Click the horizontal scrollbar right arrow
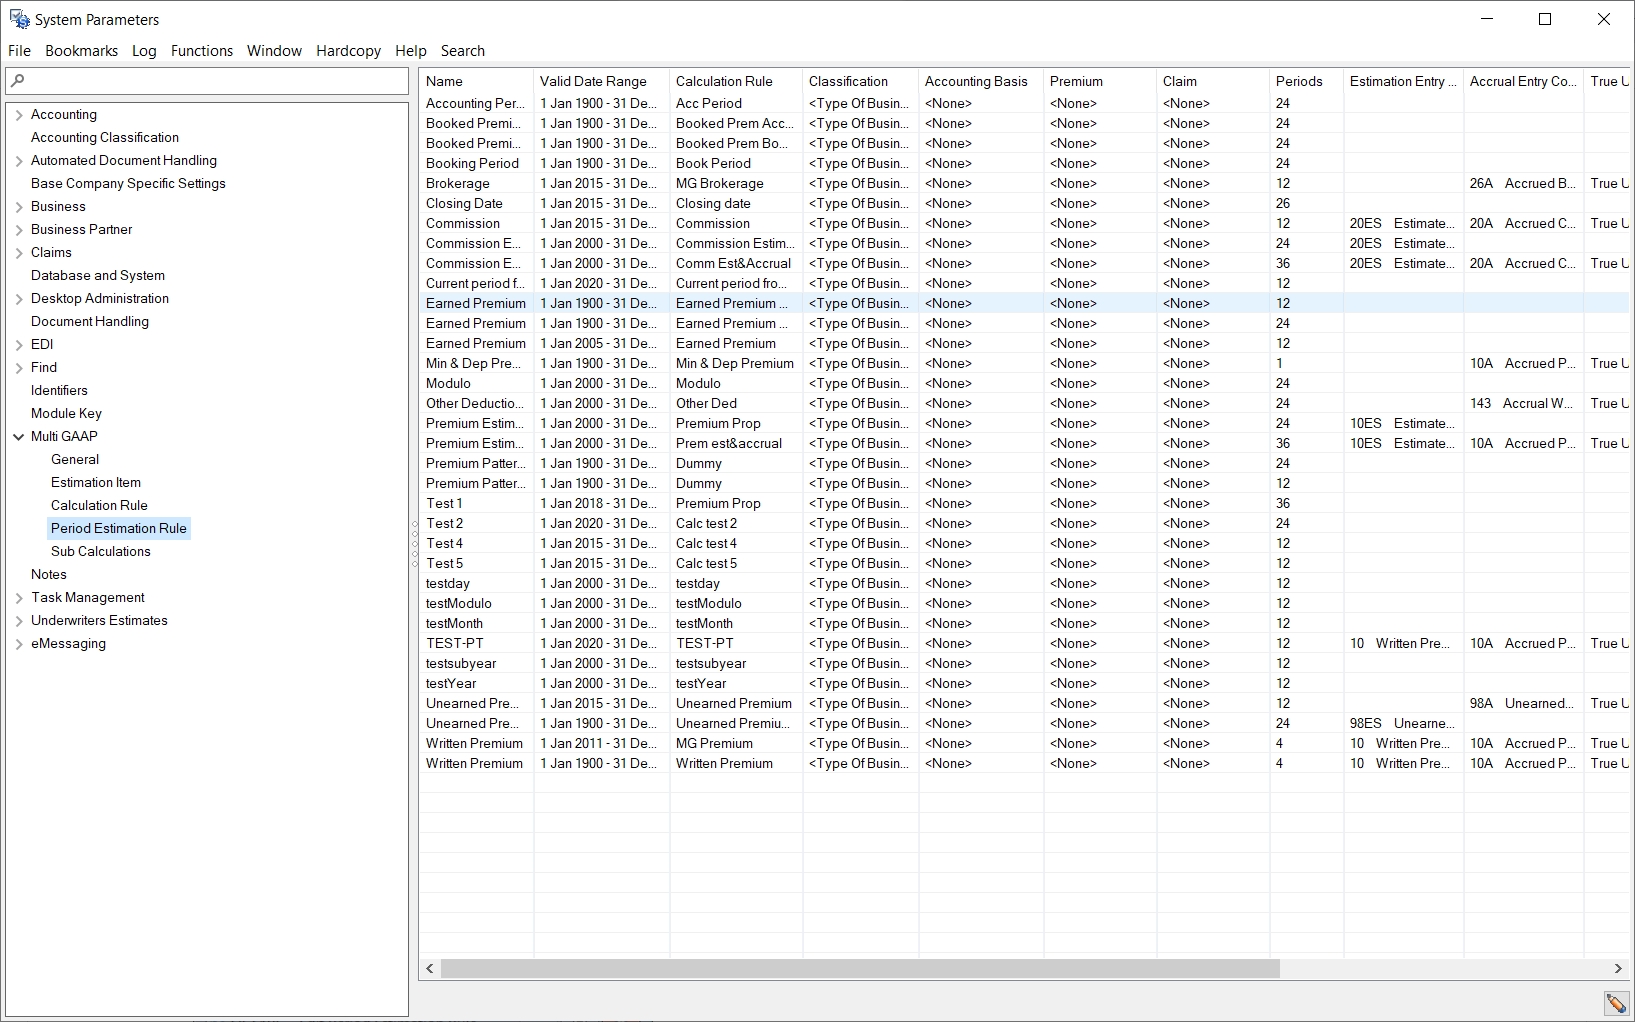Screen dimensions: 1635x1022 tap(1618, 968)
